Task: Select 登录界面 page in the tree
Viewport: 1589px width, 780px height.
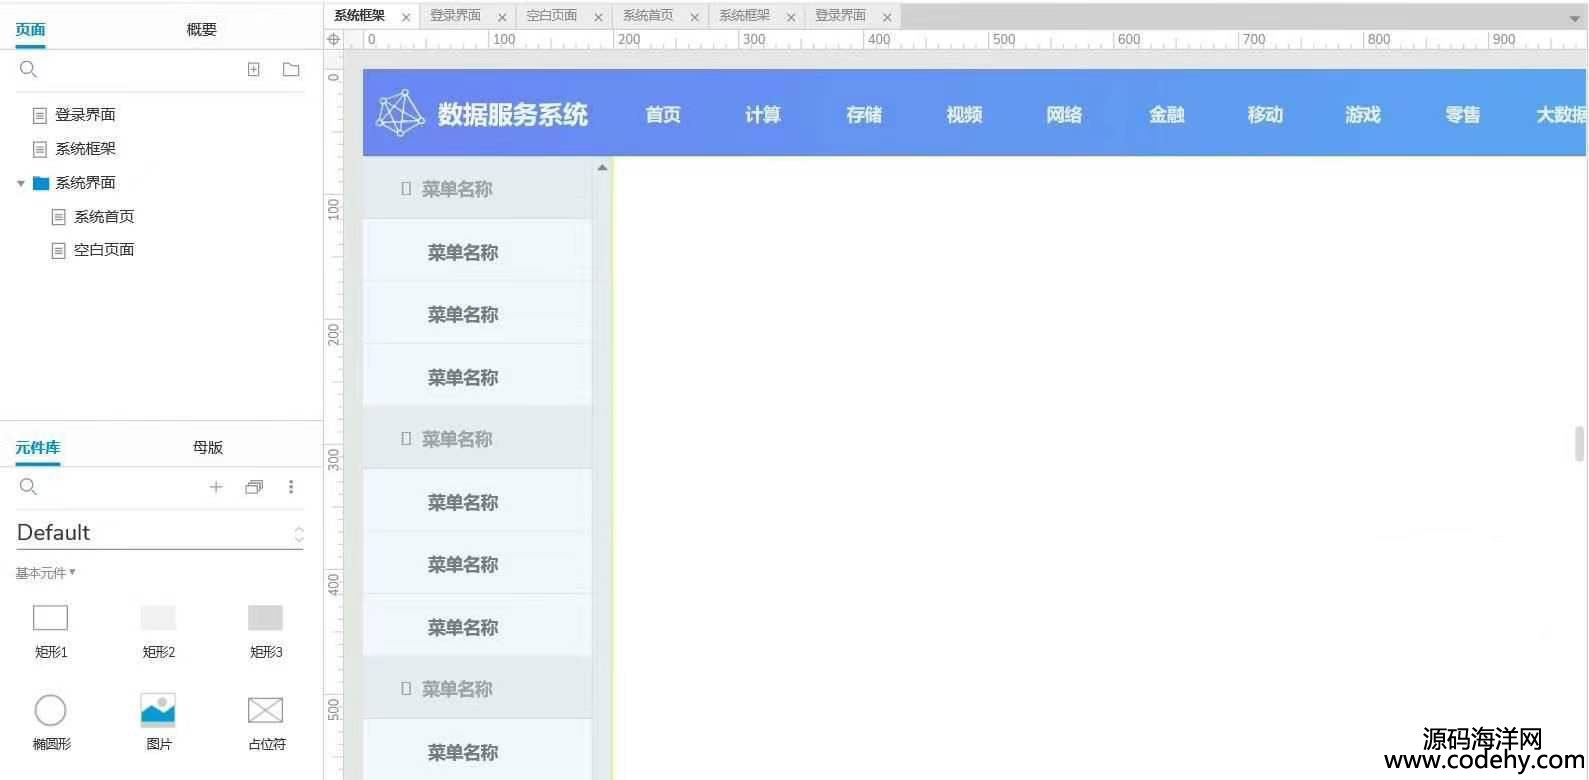Action: click(x=85, y=115)
